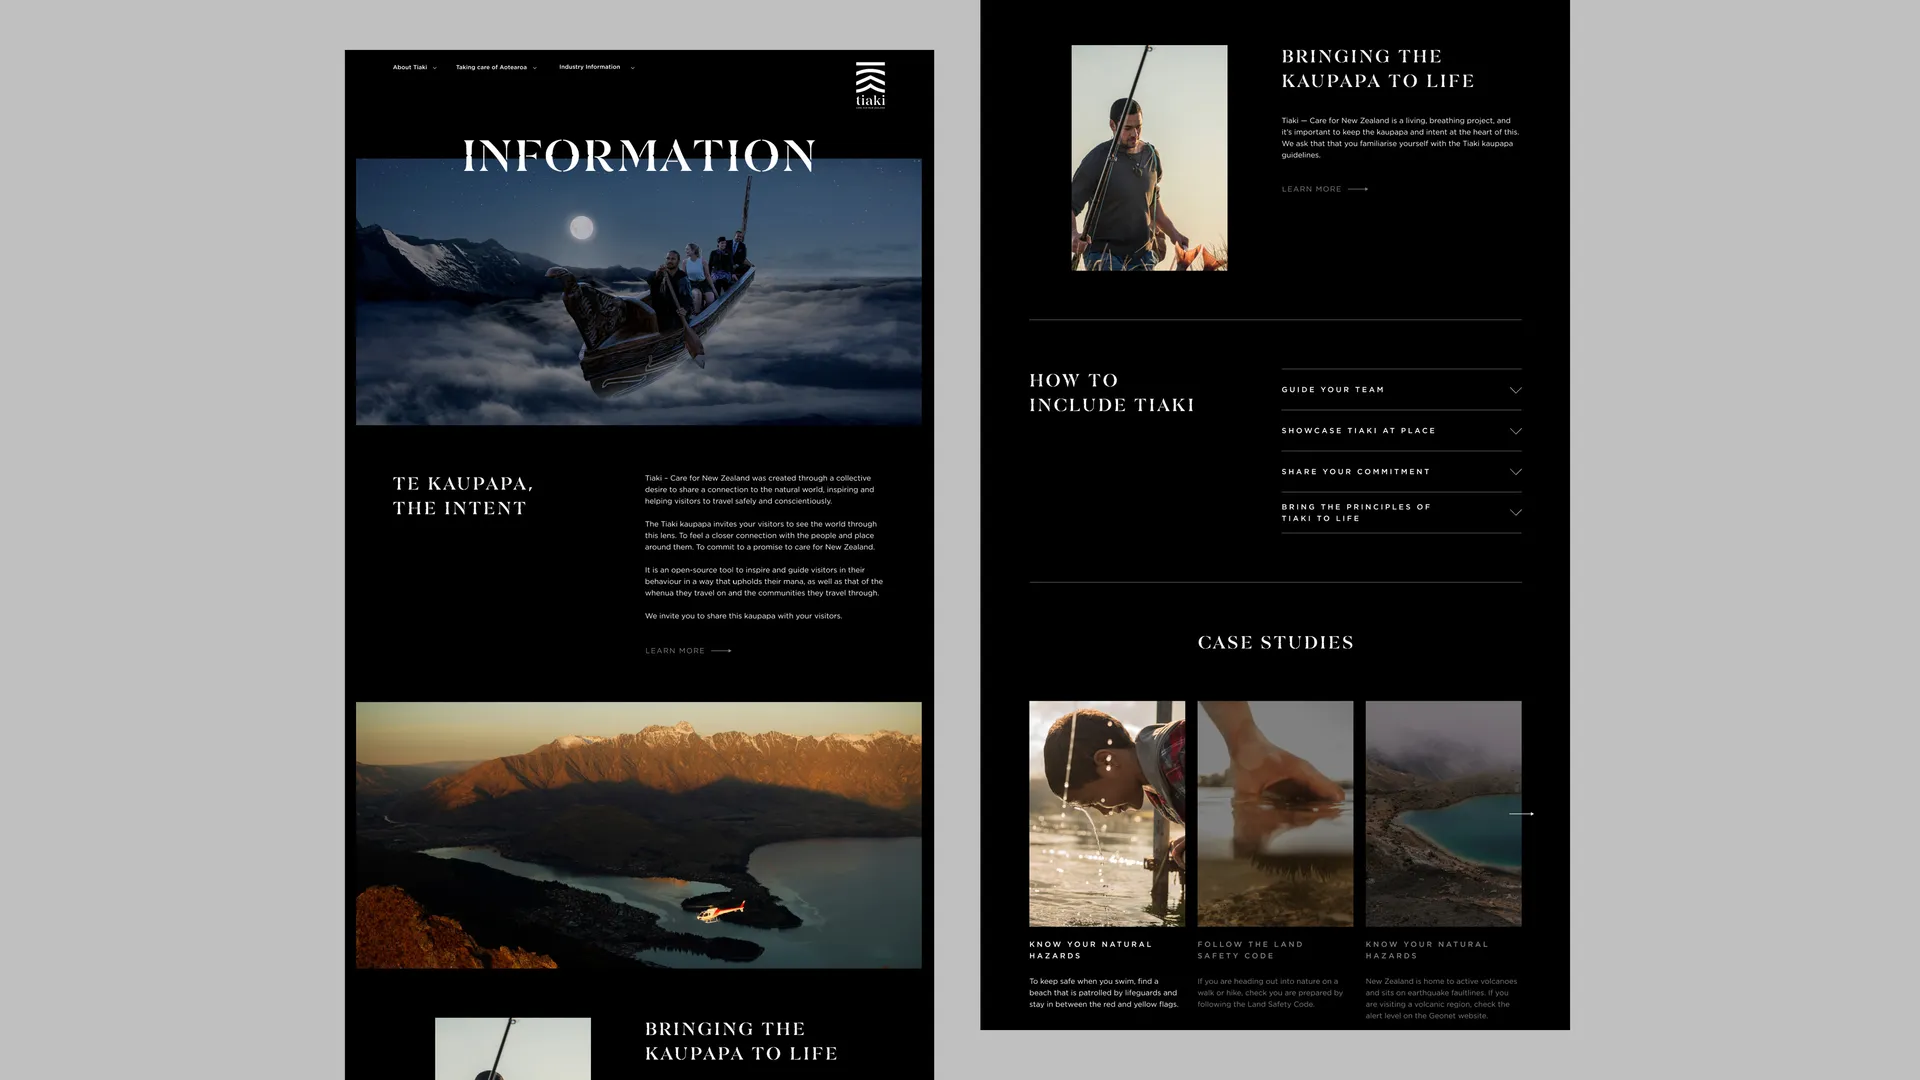Viewport: 1920px width, 1080px height.
Task: Click the chevron next to About Tiaki
Action: [x=434, y=68]
